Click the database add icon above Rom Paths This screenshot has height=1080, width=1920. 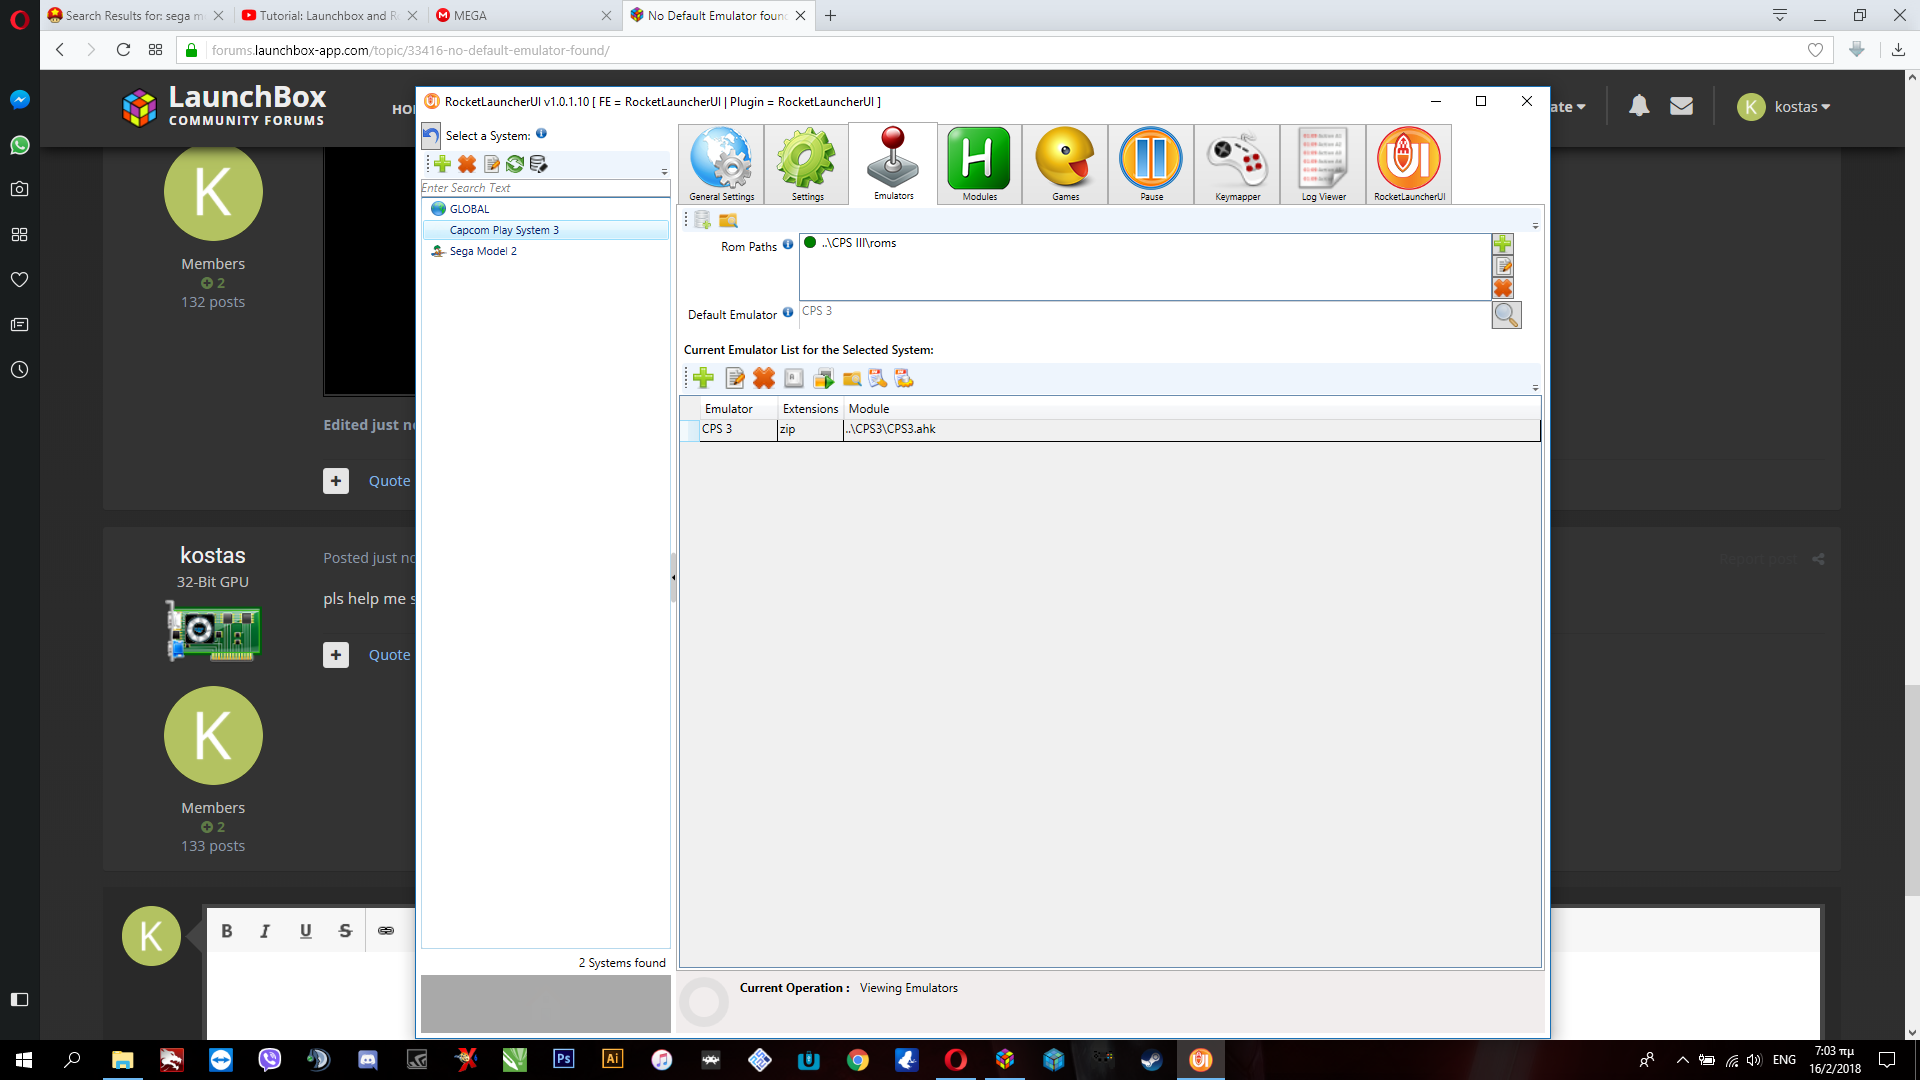point(703,220)
